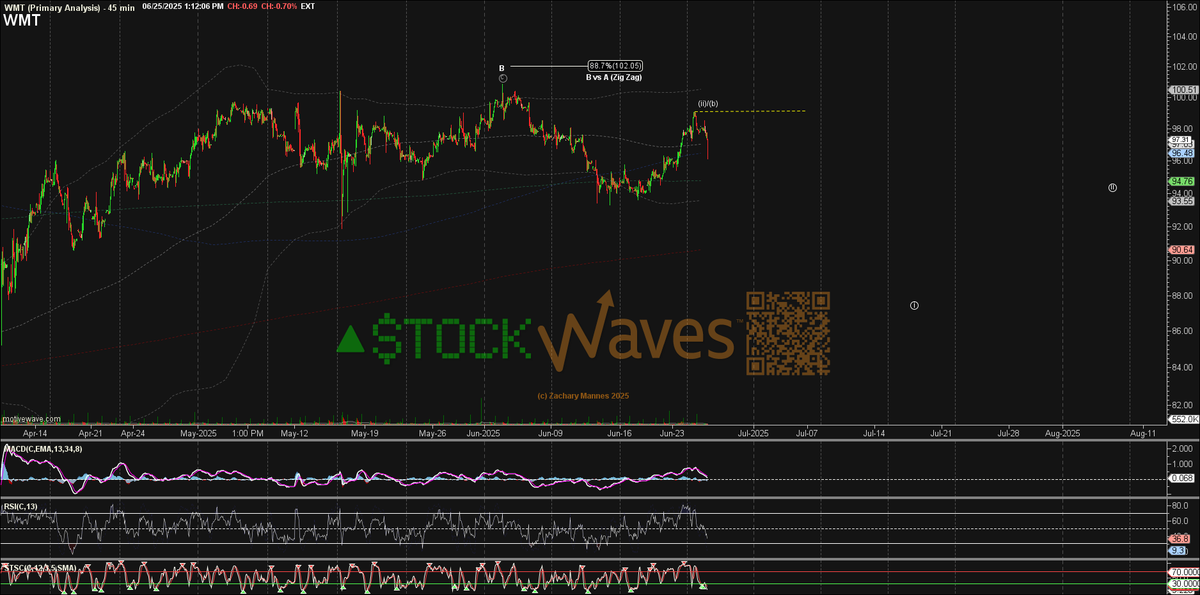The image size is (1200, 595).
Task: Click the blue 96.48 price tag
Action: coord(1181,152)
